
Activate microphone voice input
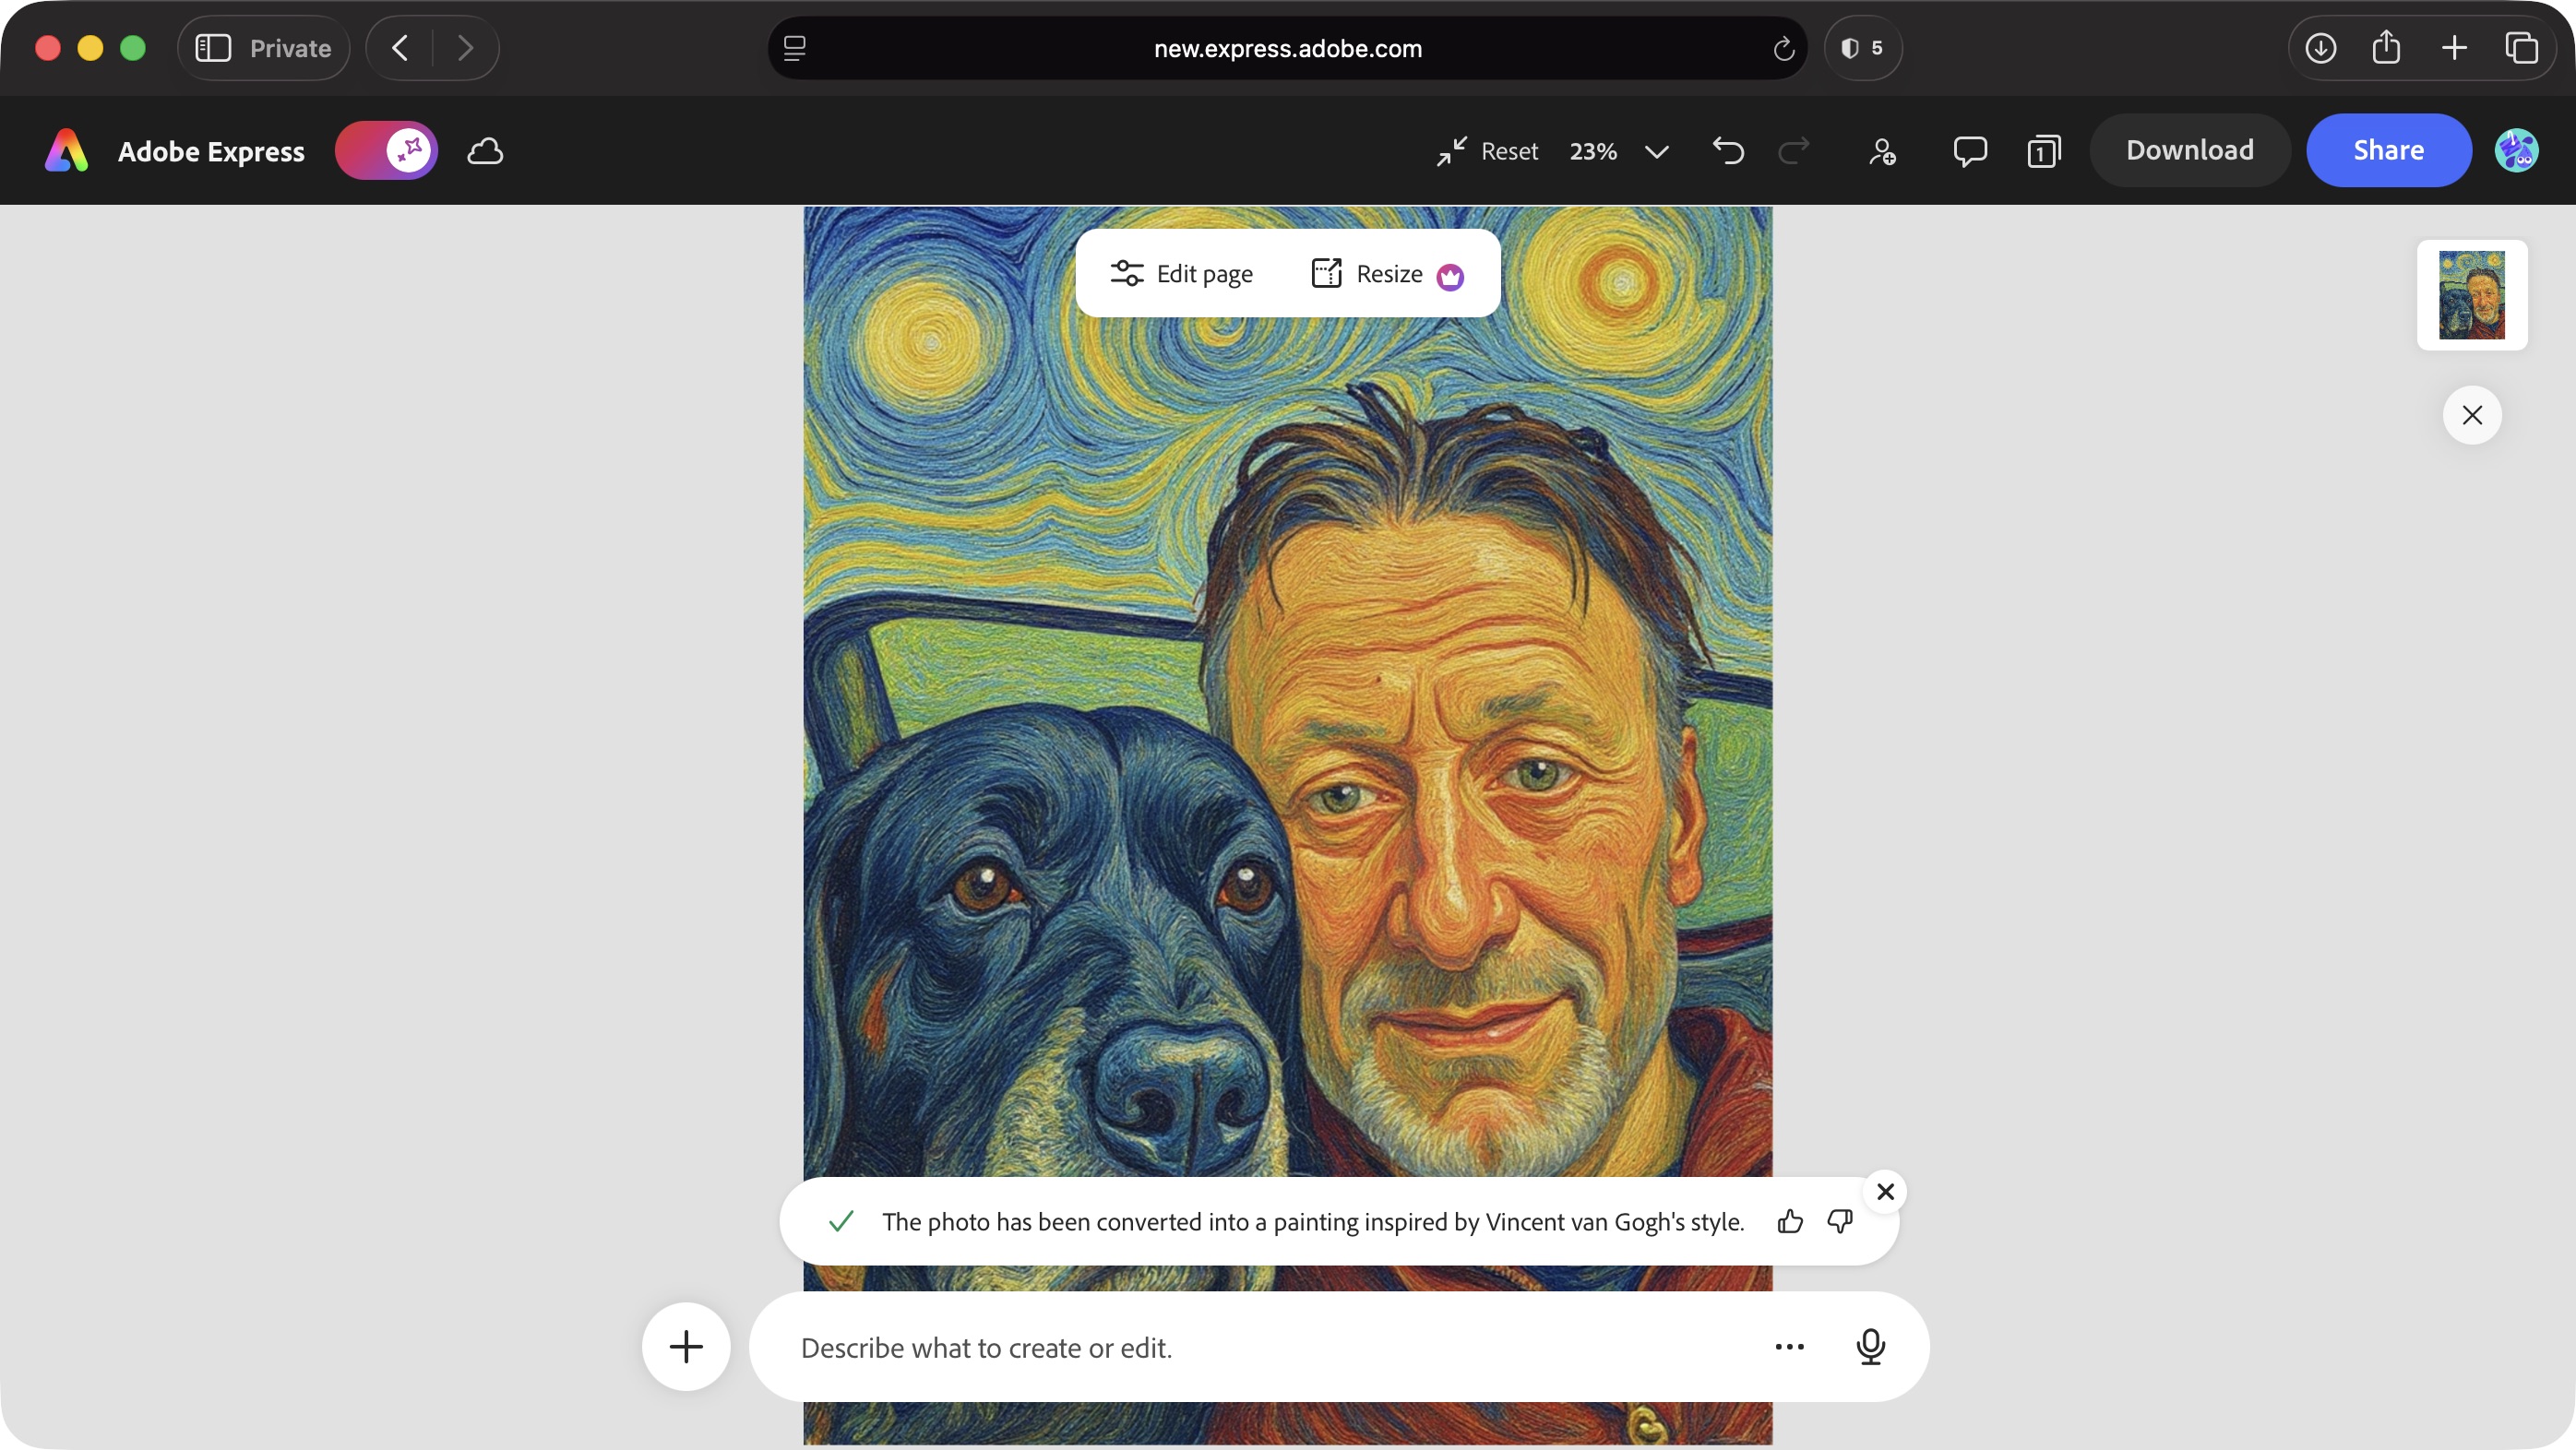click(1870, 1346)
